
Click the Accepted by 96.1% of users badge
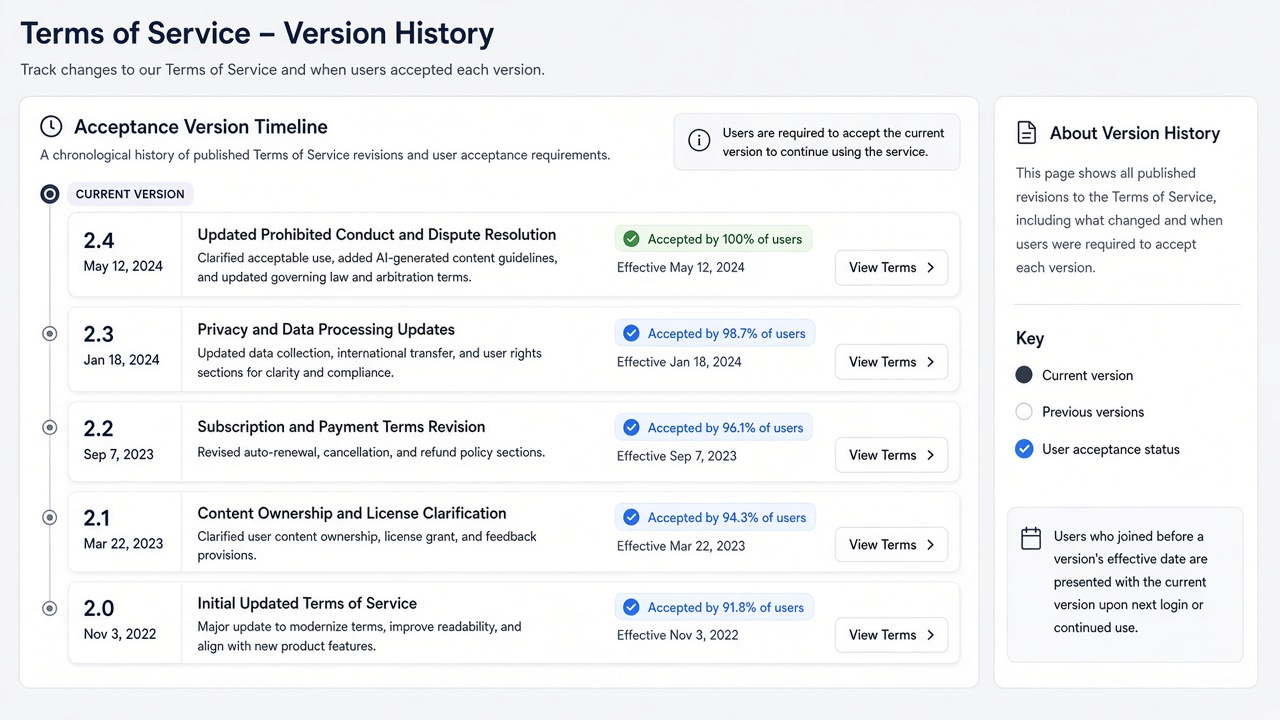[x=714, y=427]
